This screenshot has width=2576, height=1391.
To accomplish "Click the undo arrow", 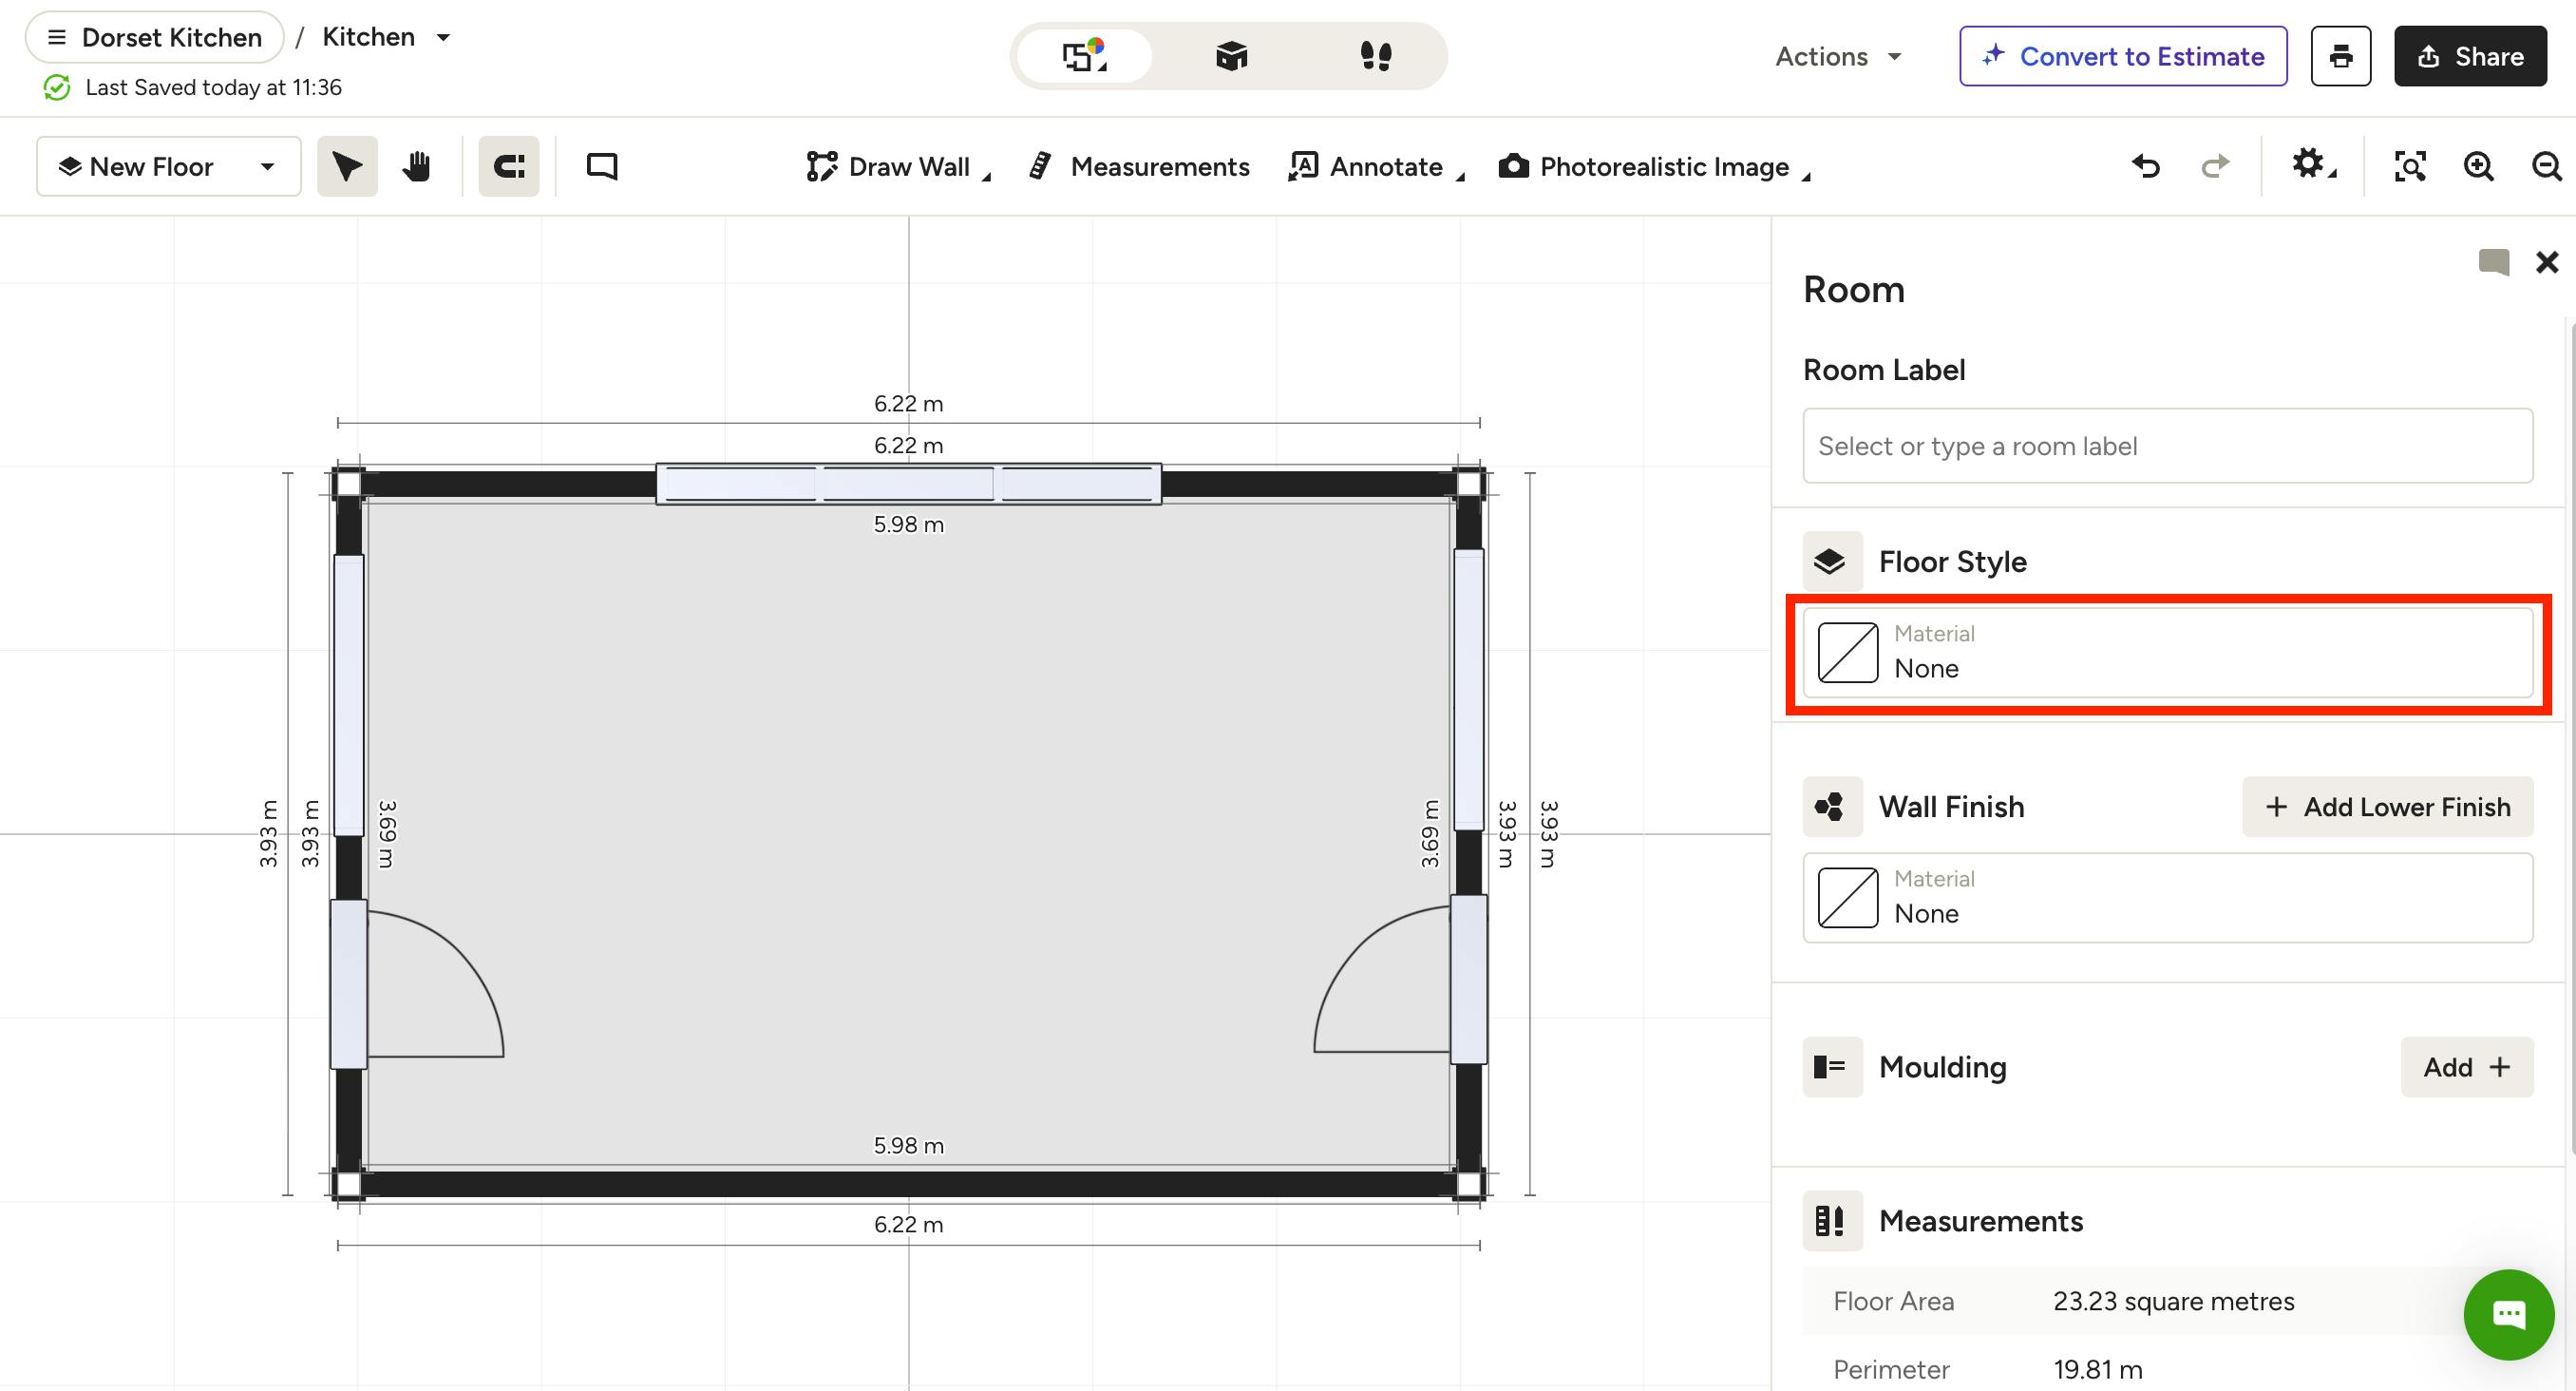I will tap(2146, 166).
